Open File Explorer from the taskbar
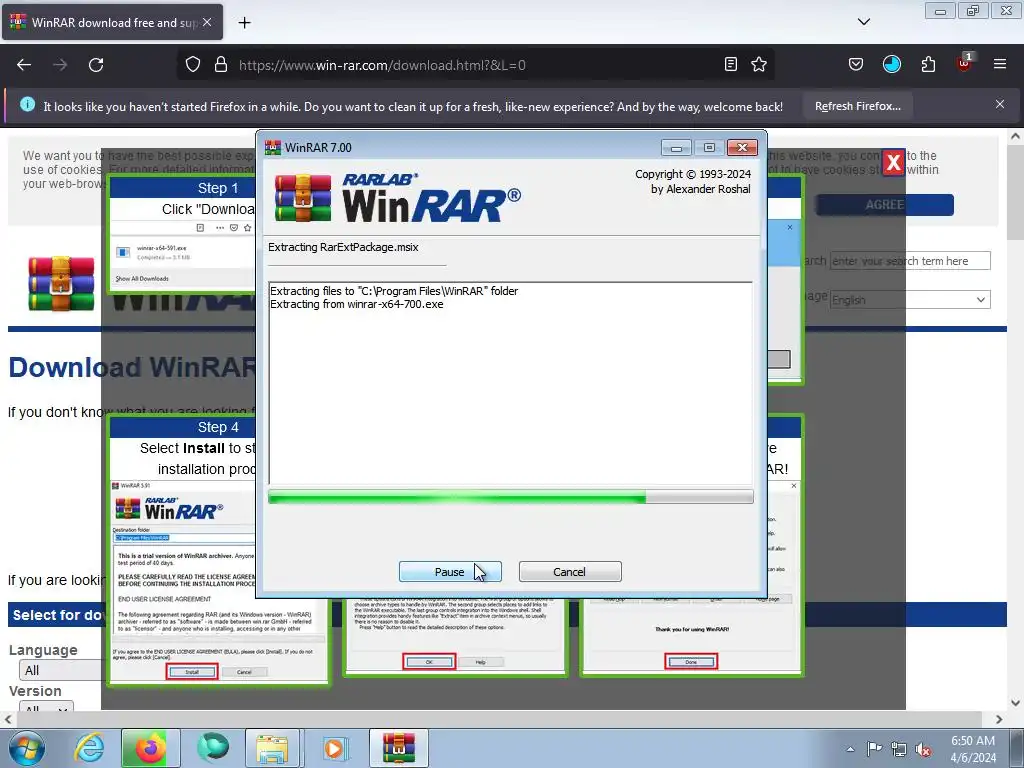The height and width of the screenshot is (768, 1024). click(x=272, y=748)
